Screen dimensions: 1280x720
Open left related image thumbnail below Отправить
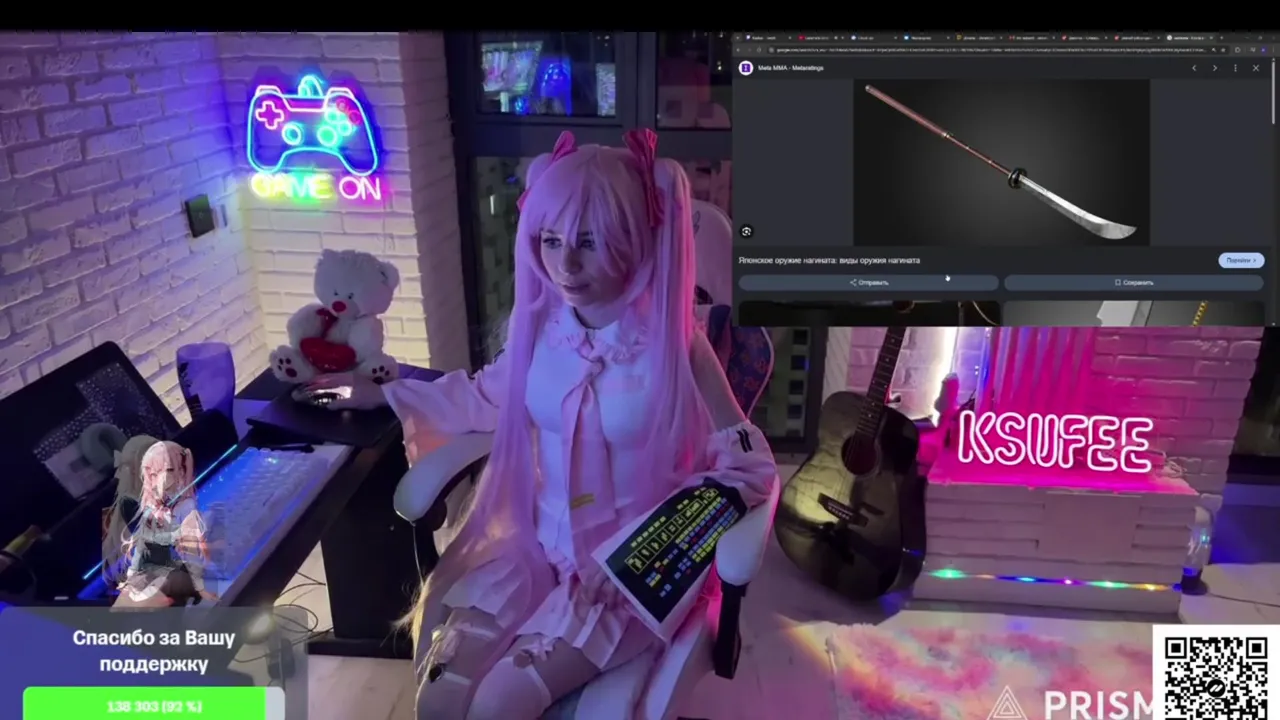(868, 313)
